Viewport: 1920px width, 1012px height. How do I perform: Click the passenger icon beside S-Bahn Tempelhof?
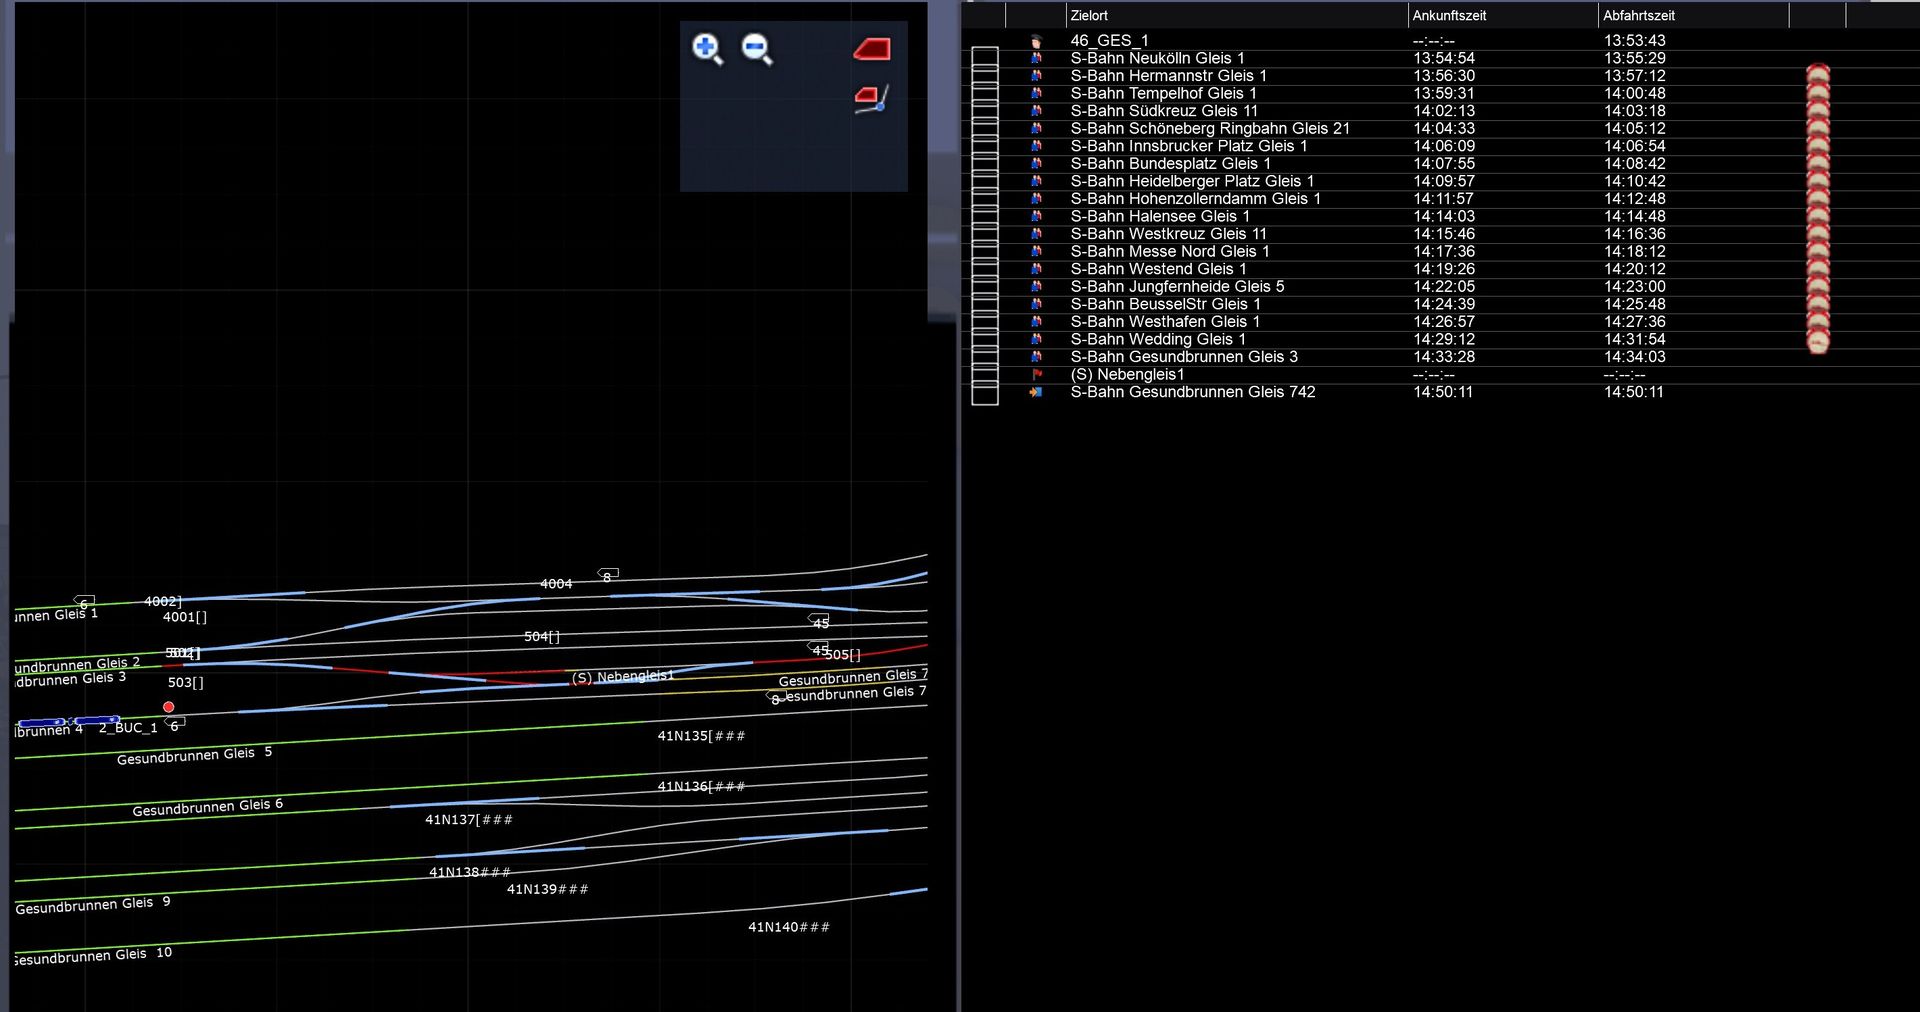click(1036, 93)
